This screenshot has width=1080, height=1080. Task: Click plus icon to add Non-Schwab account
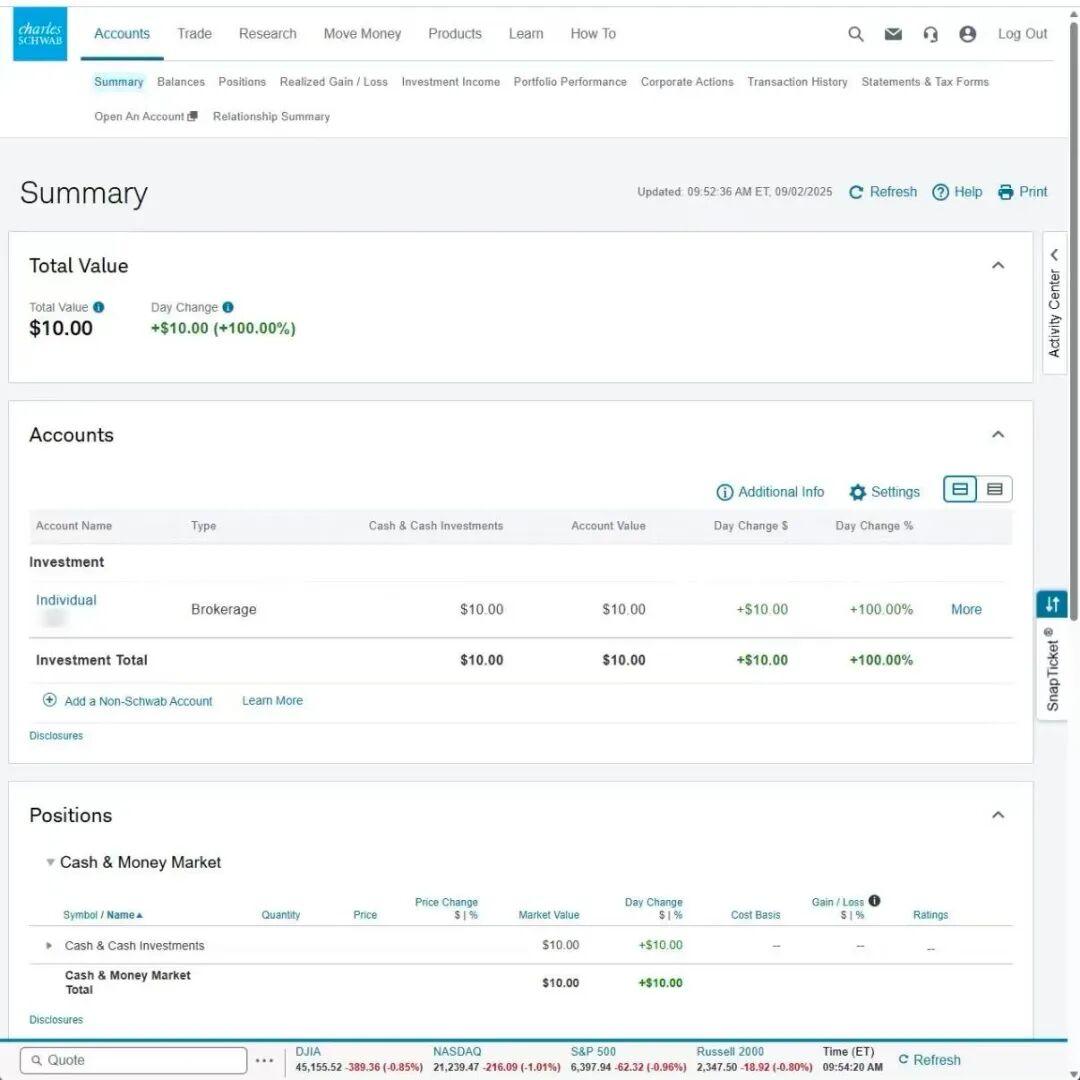(50, 700)
